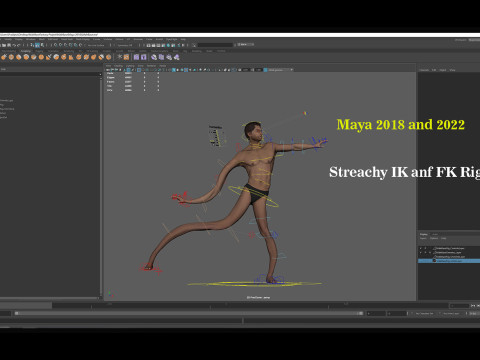Click the range slider right end handle

coord(361,313)
